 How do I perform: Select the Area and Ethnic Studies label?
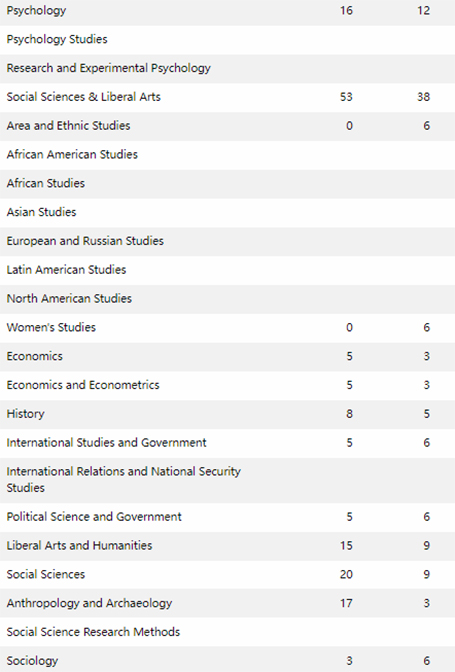(x=69, y=126)
